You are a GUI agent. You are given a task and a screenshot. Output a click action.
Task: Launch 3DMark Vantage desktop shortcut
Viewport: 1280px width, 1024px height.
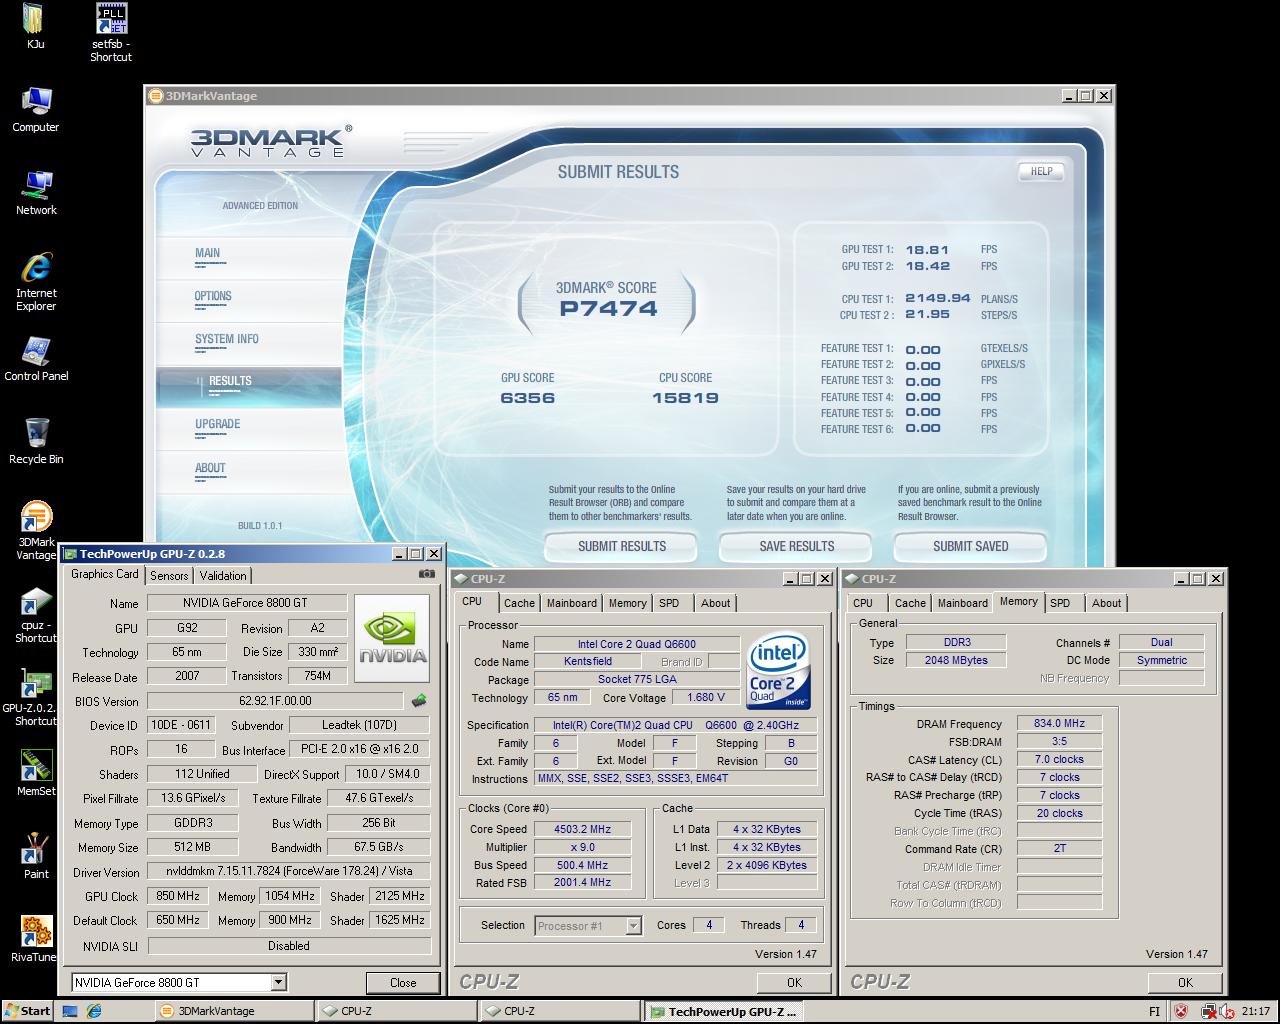tap(36, 531)
